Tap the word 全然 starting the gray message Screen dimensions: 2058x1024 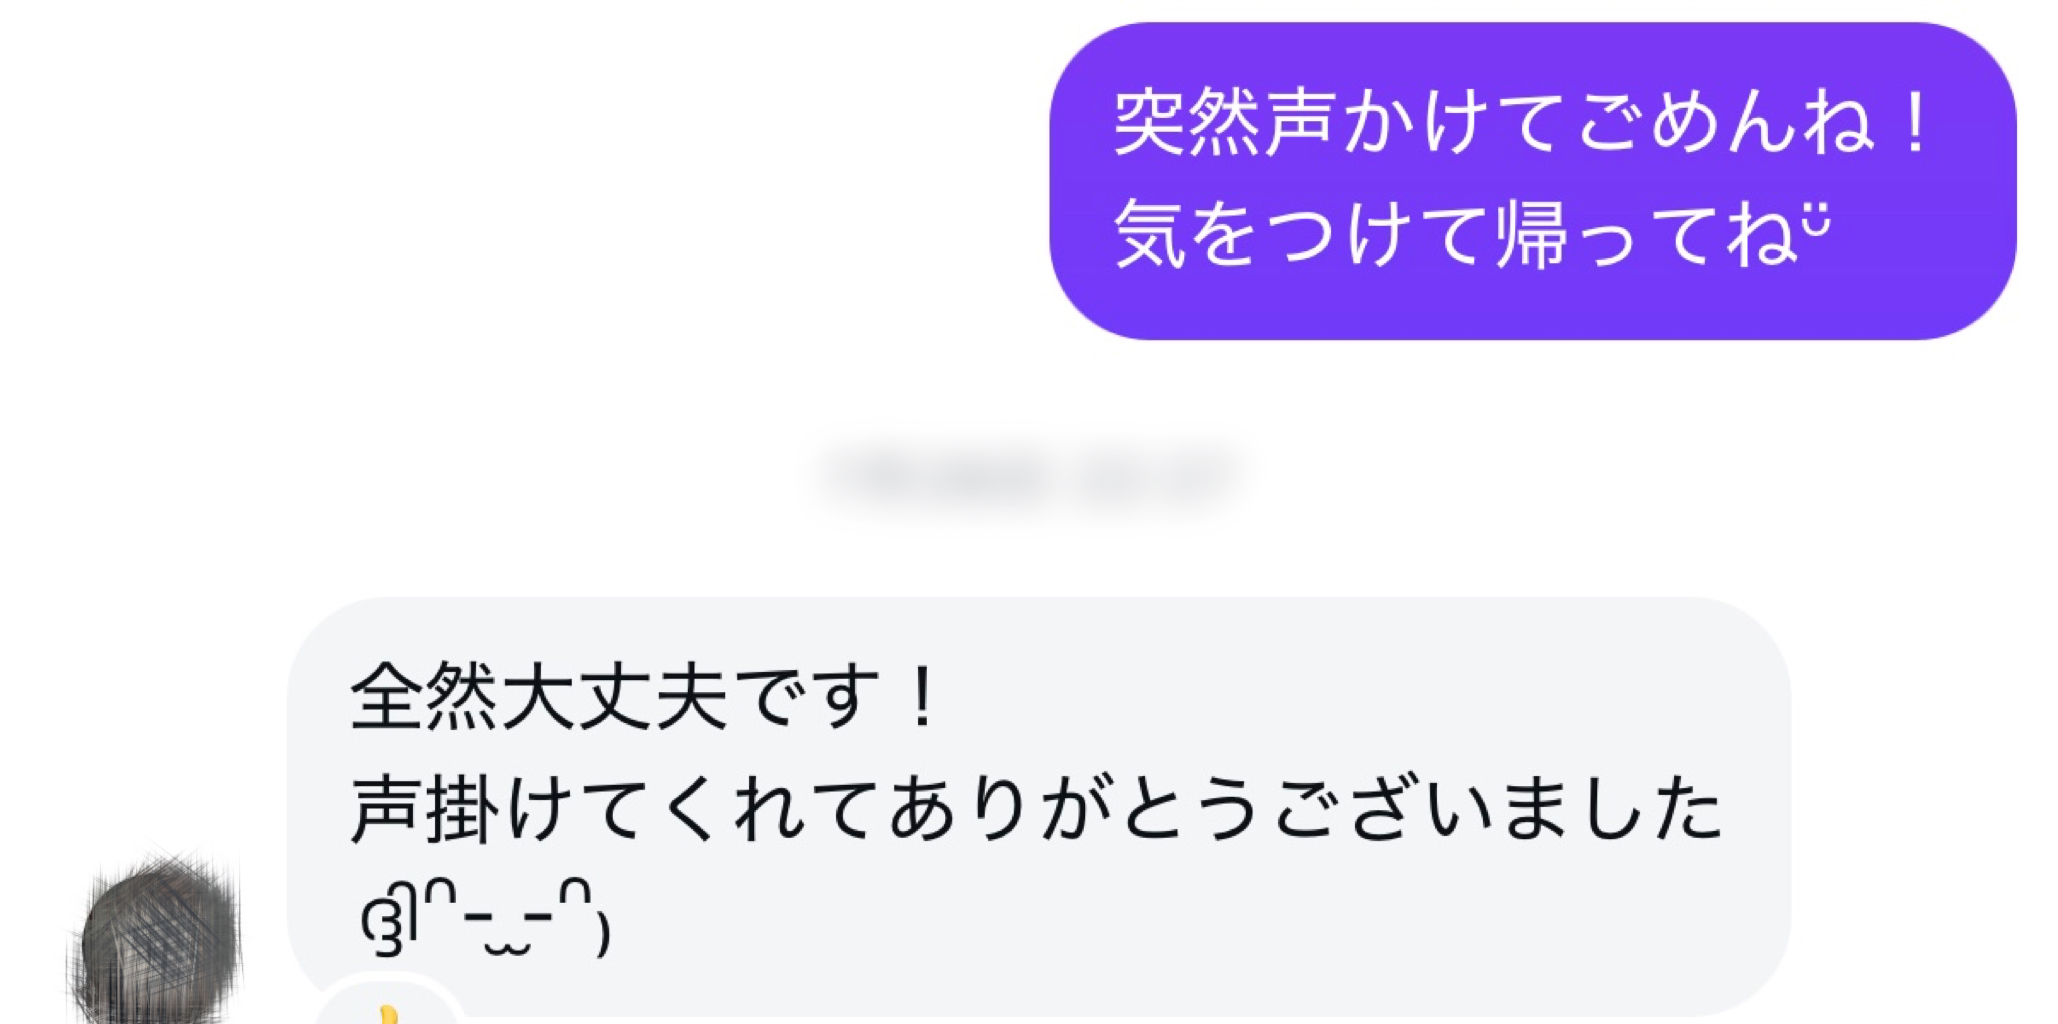(424, 696)
